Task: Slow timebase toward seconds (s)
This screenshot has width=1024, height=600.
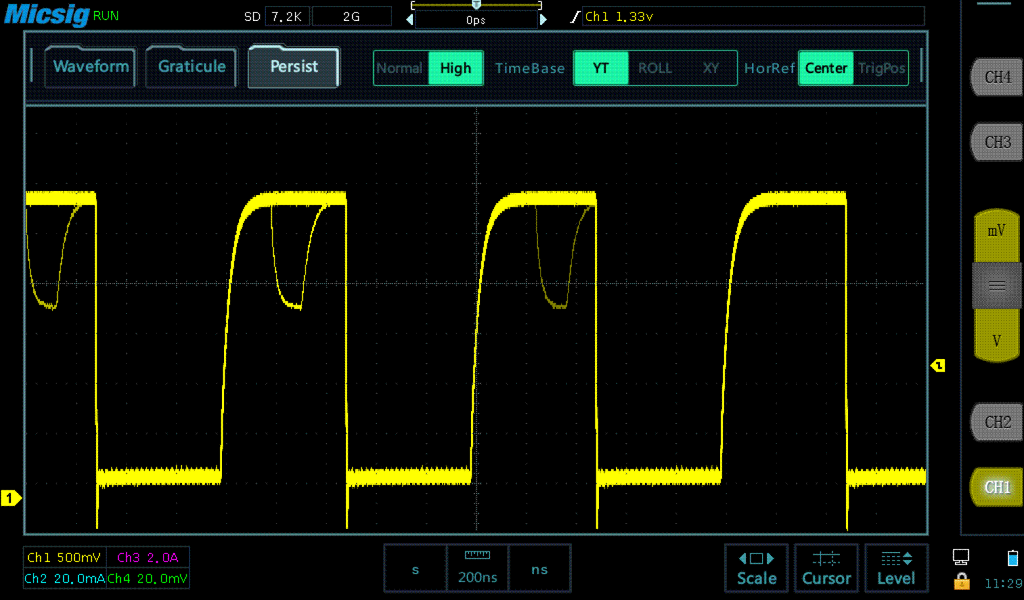Action: (x=415, y=569)
